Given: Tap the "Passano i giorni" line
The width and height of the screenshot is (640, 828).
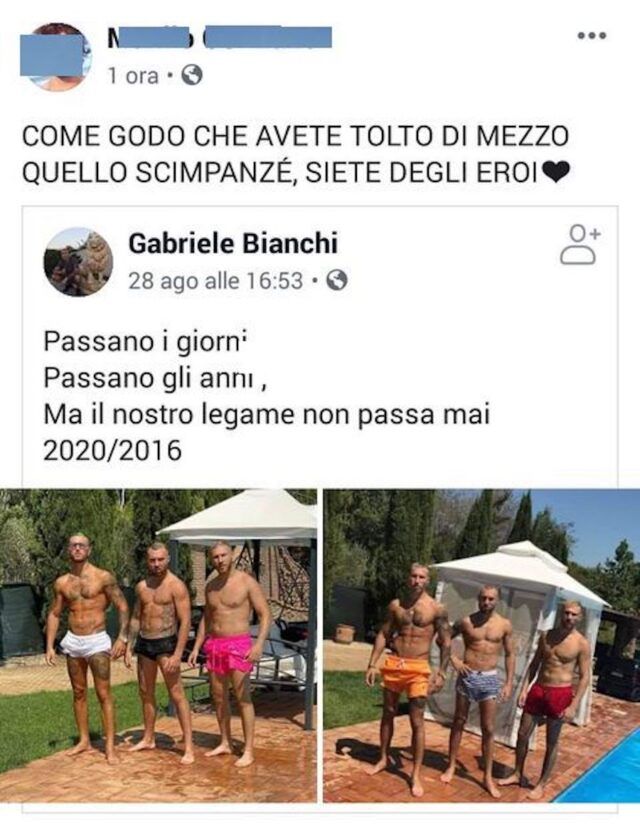Looking at the screenshot, I should click(x=146, y=342).
